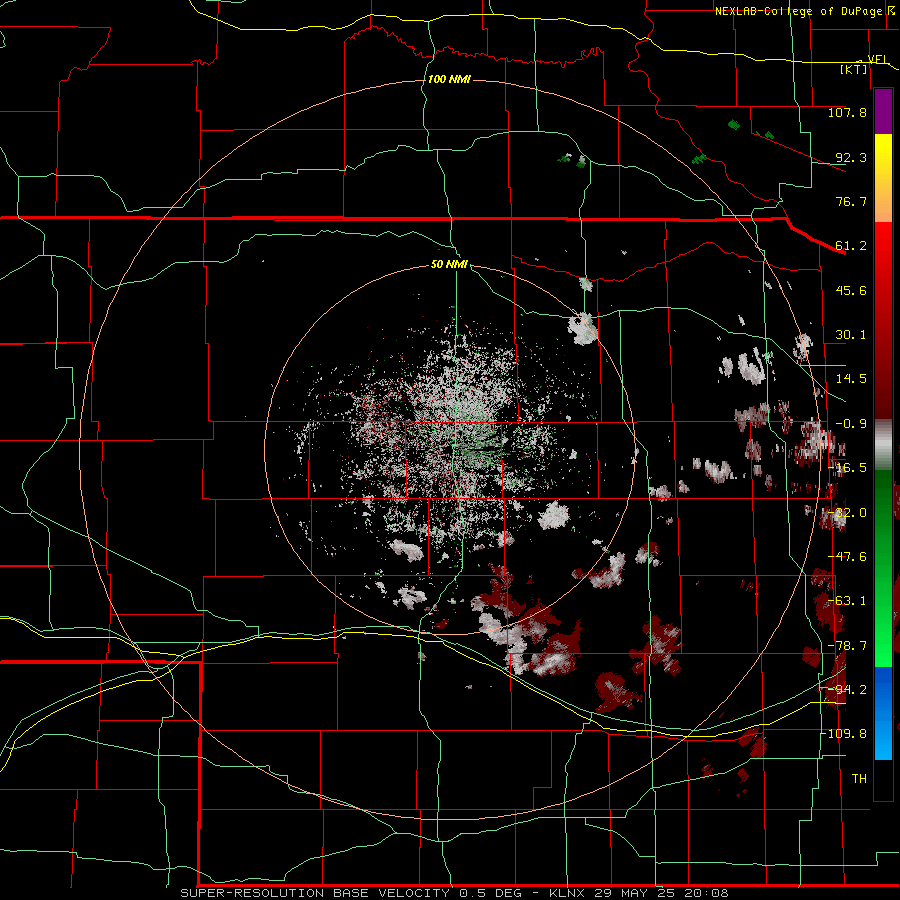Click the "100 NMI" range ring label
Viewport: 900px width, 900px height.
coord(449,79)
